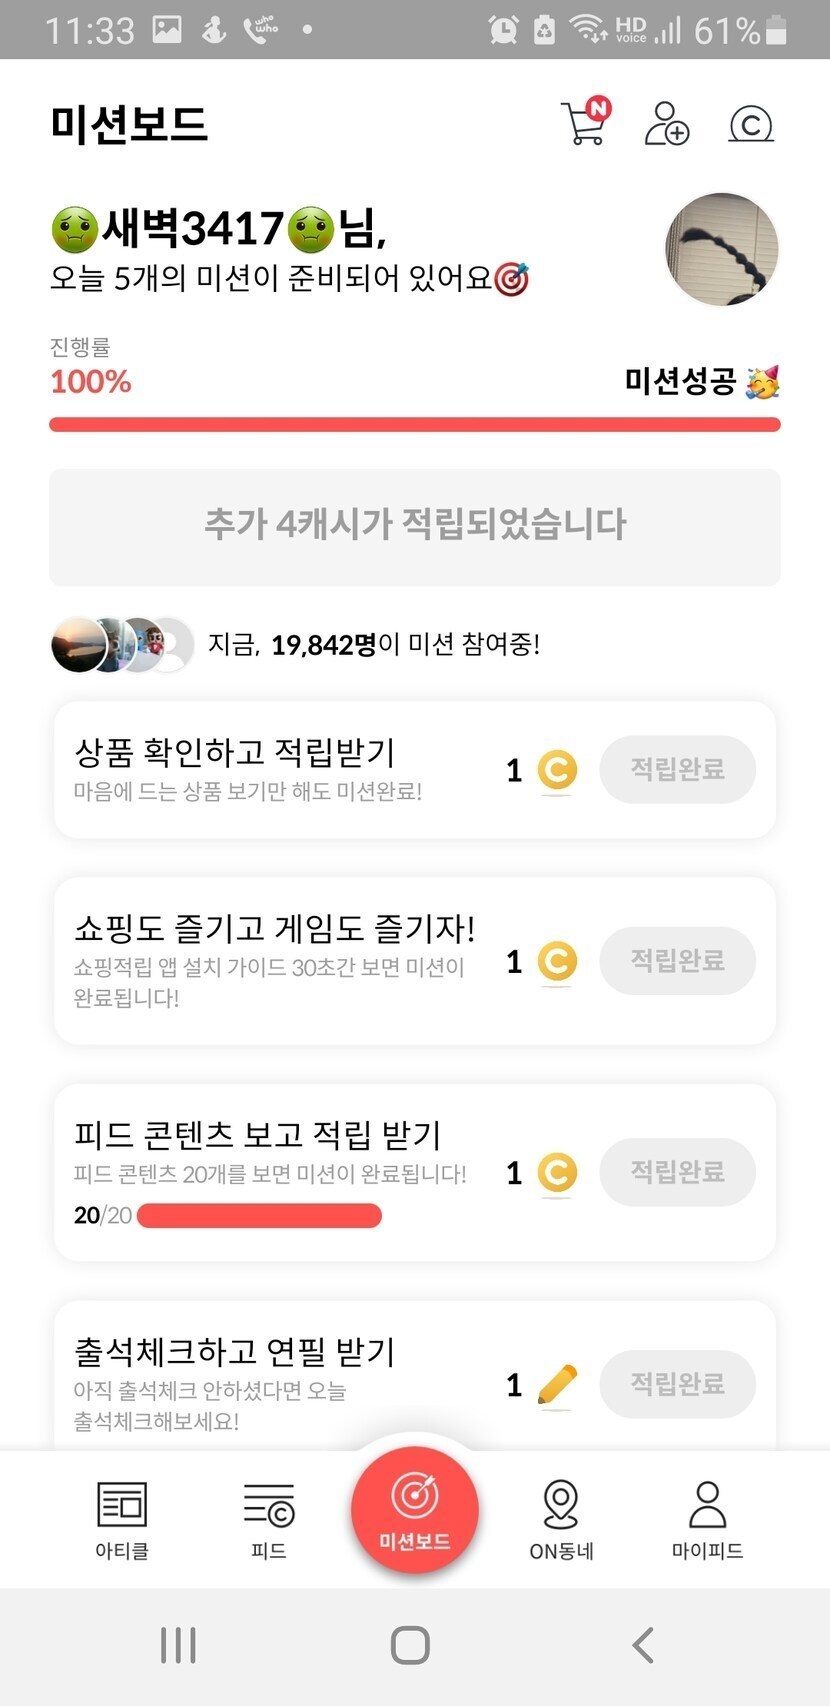Image resolution: width=830 pixels, height=1706 pixels.
Task: Tap the 추가 4캐시가 적립되었습니다 banner
Action: [x=415, y=526]
